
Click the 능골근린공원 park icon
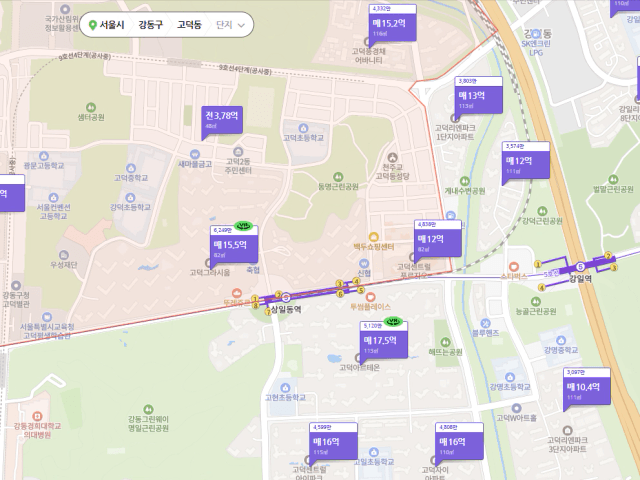point(536,301)
